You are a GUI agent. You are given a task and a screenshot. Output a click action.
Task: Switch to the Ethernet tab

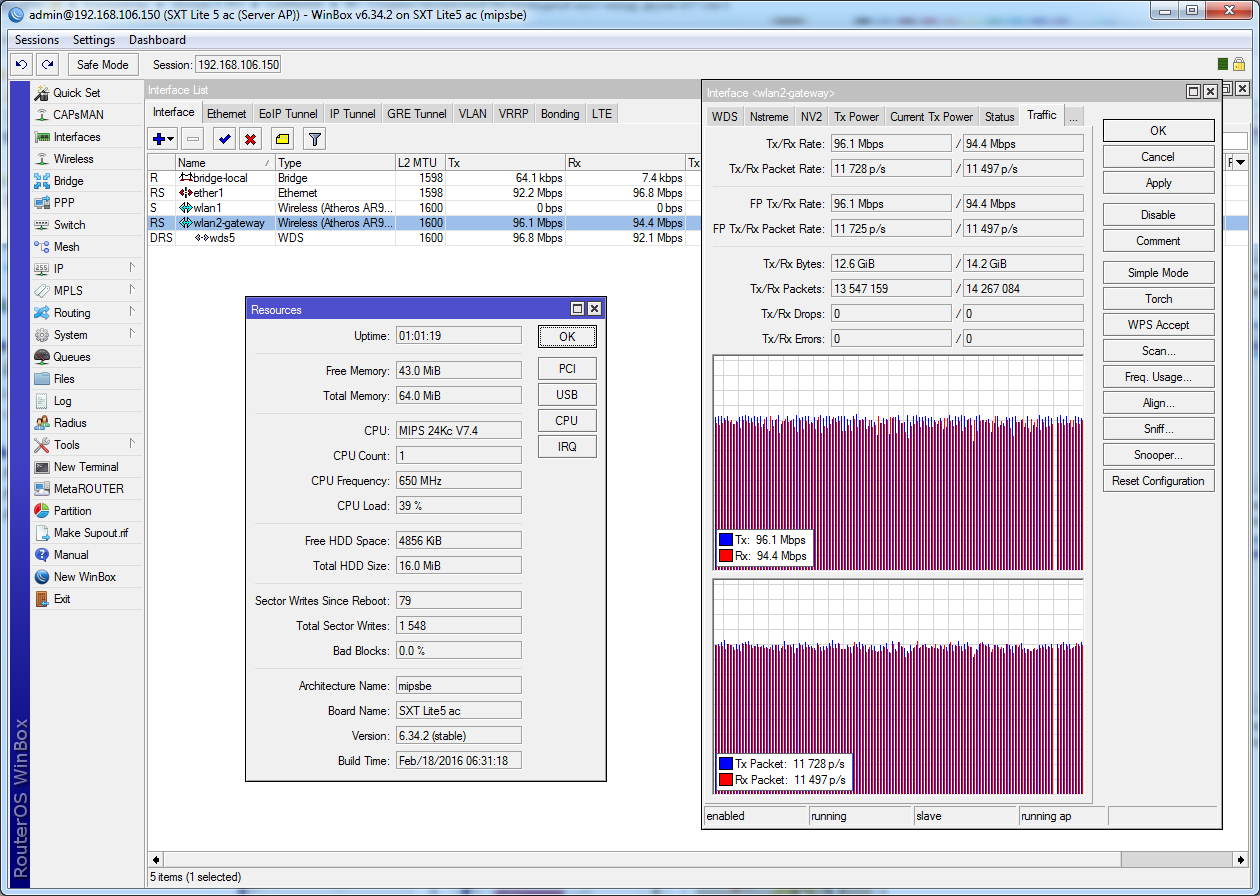[227, 114]
